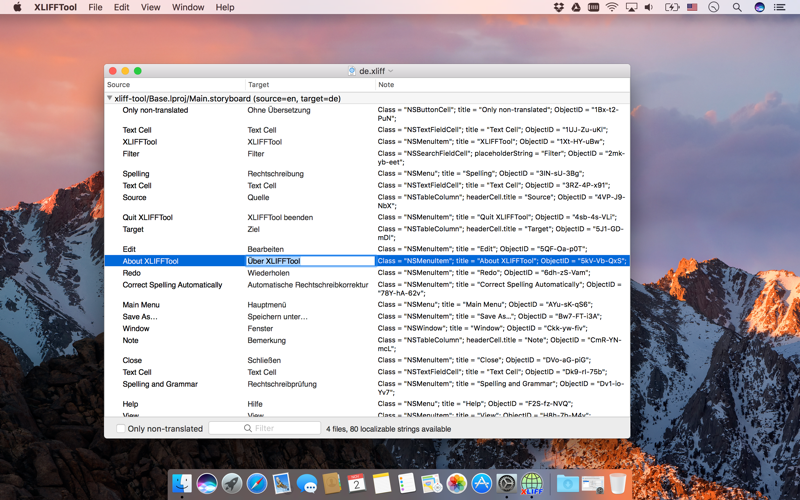Open the App Store from the dock
Screen dimensions: 800x500
pos(482,483)
